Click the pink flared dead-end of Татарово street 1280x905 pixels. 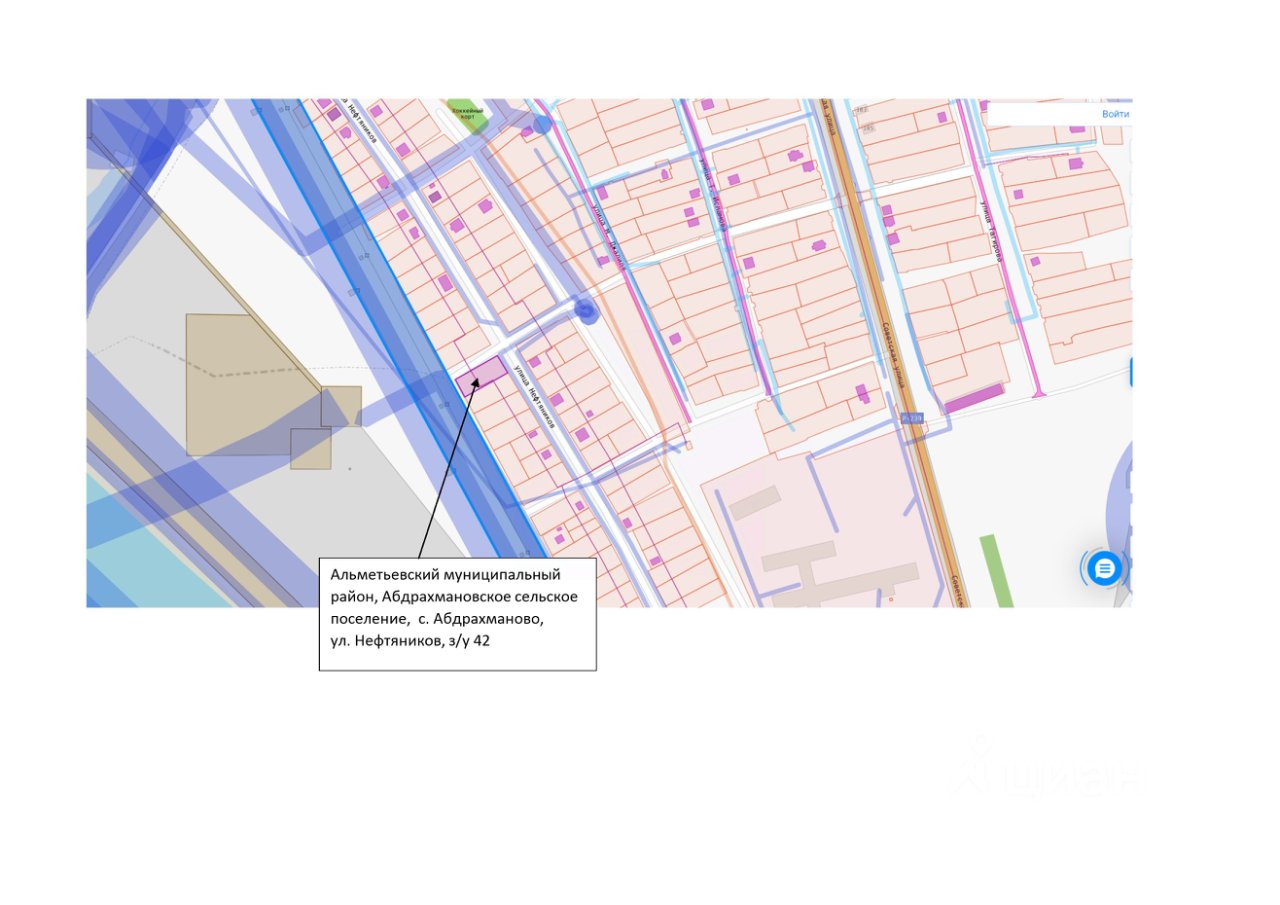[x=1040, y=391]
